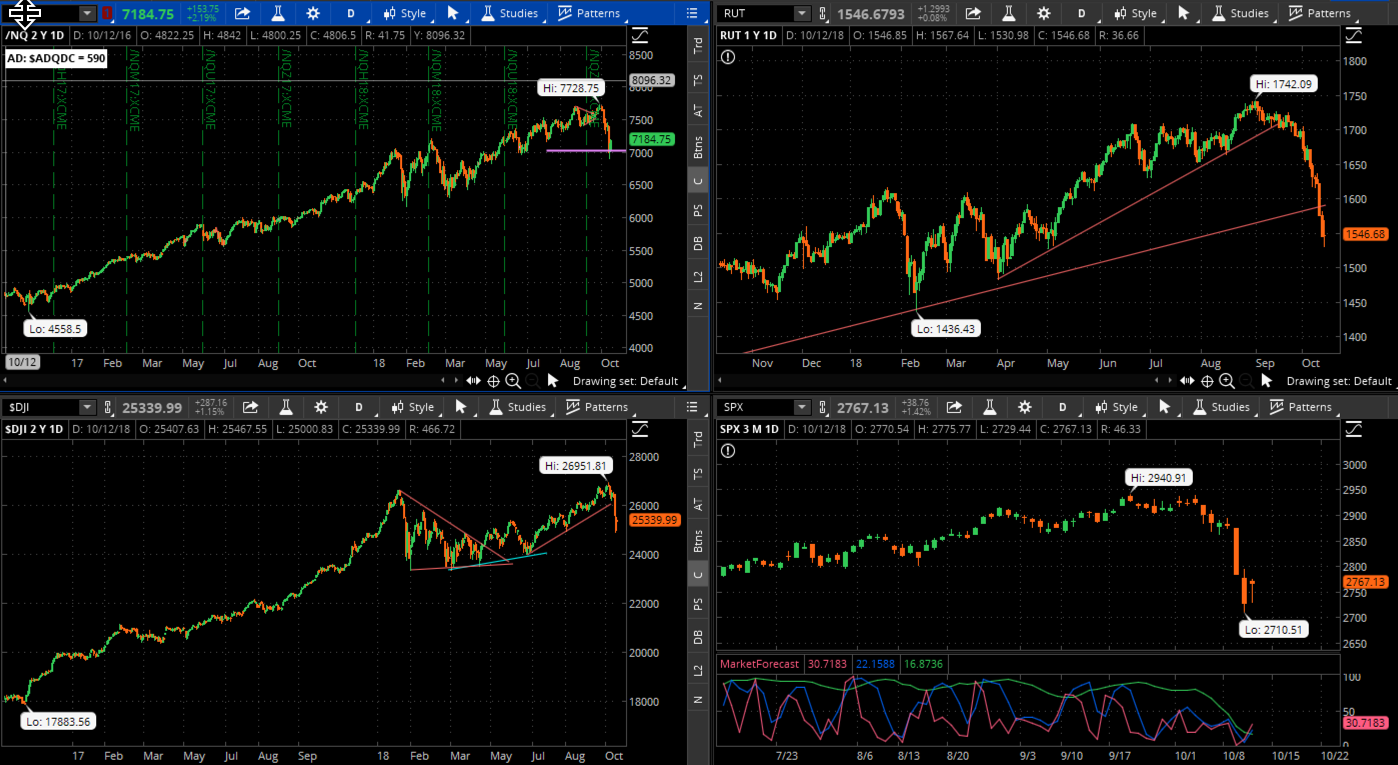The height and width of the screenshot is (765, 1398).
Task: Click red symbol link icon in /NQ chart
Action: [x=107, y=14]
